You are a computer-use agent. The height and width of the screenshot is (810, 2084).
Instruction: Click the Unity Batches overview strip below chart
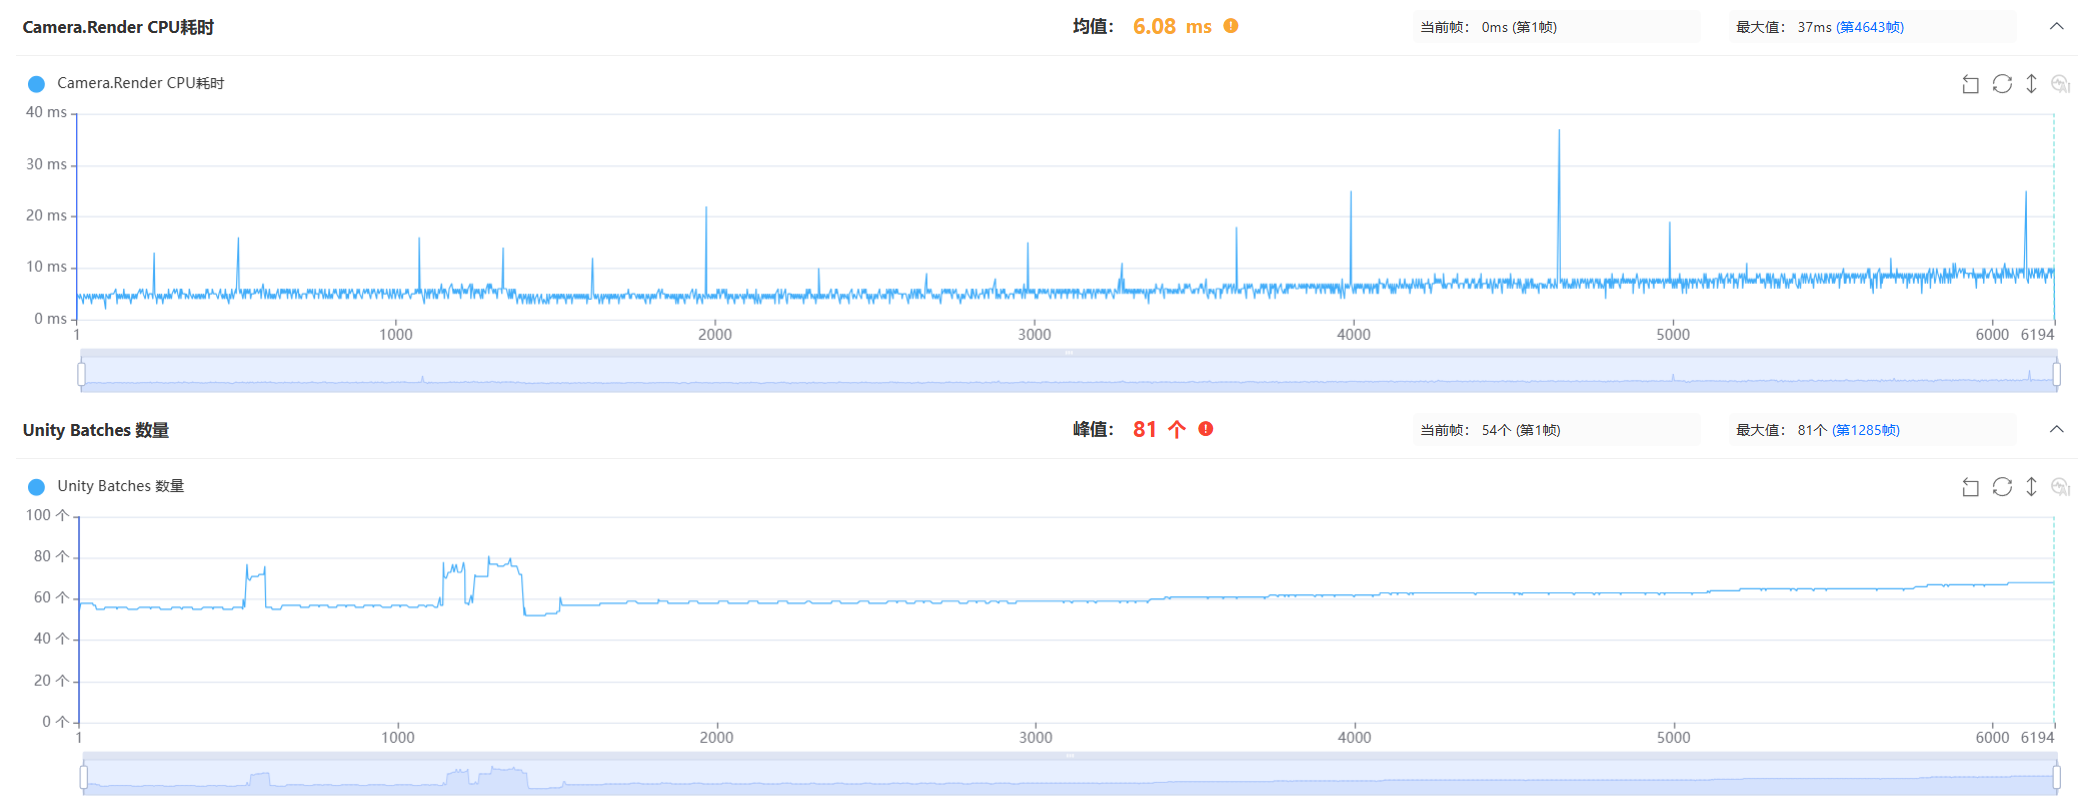1068,777
